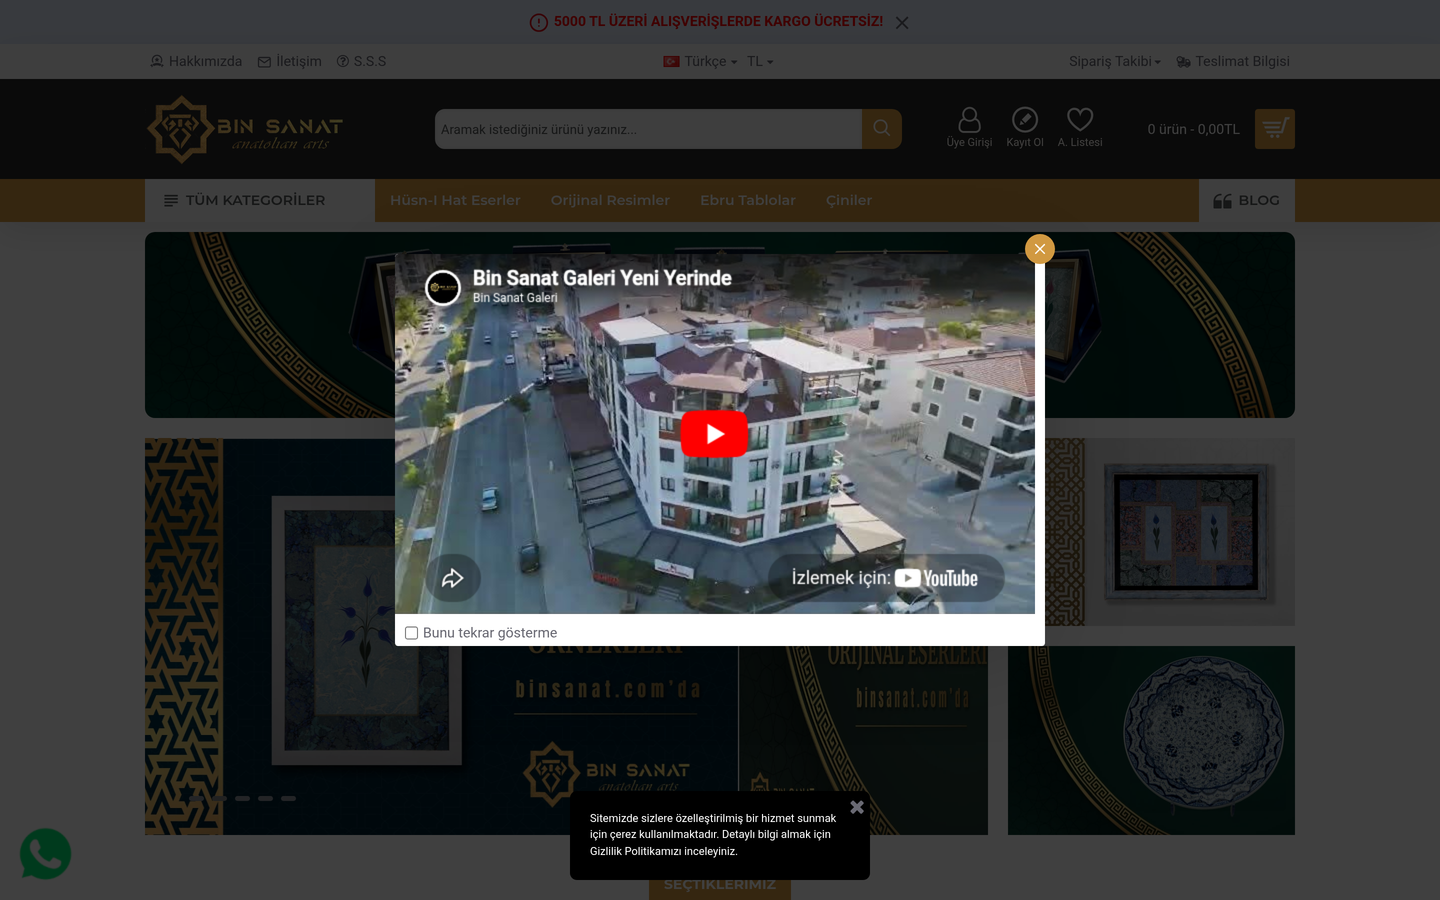
Task: Click the cart total 0 ürün text
Action: click(1193, 129)
